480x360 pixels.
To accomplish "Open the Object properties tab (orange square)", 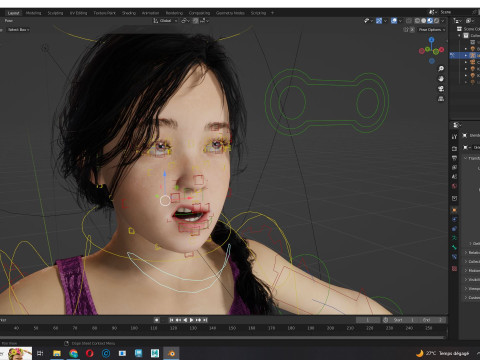I will coord(454,210).
